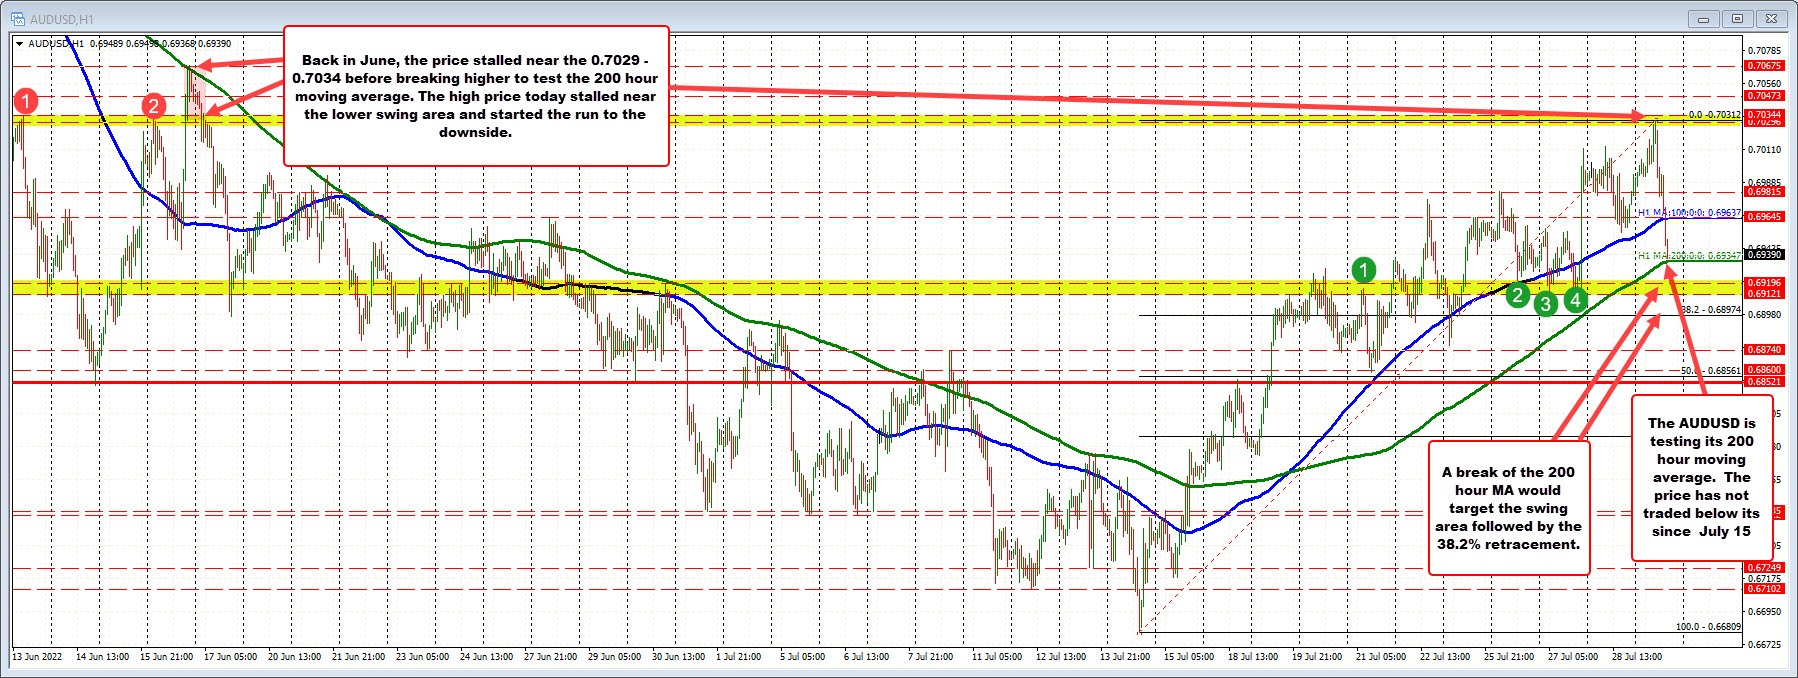The width and height of the screenshot is (1798, 678).
Task: Click the 13 Jun 2022 date label
Action: (x=37, y=657)
